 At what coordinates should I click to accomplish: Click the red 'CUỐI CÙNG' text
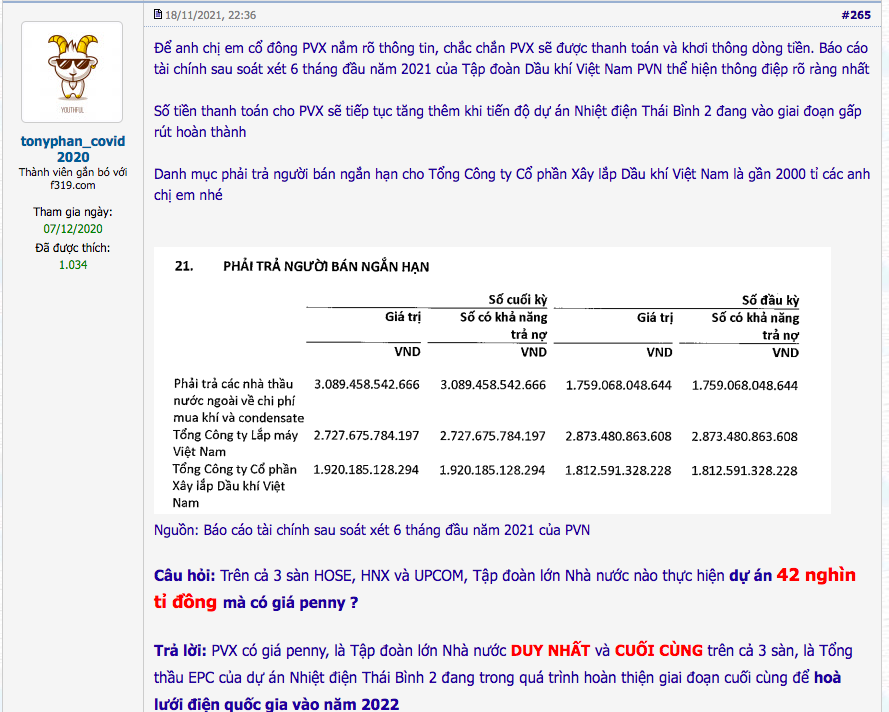(659, 650)
